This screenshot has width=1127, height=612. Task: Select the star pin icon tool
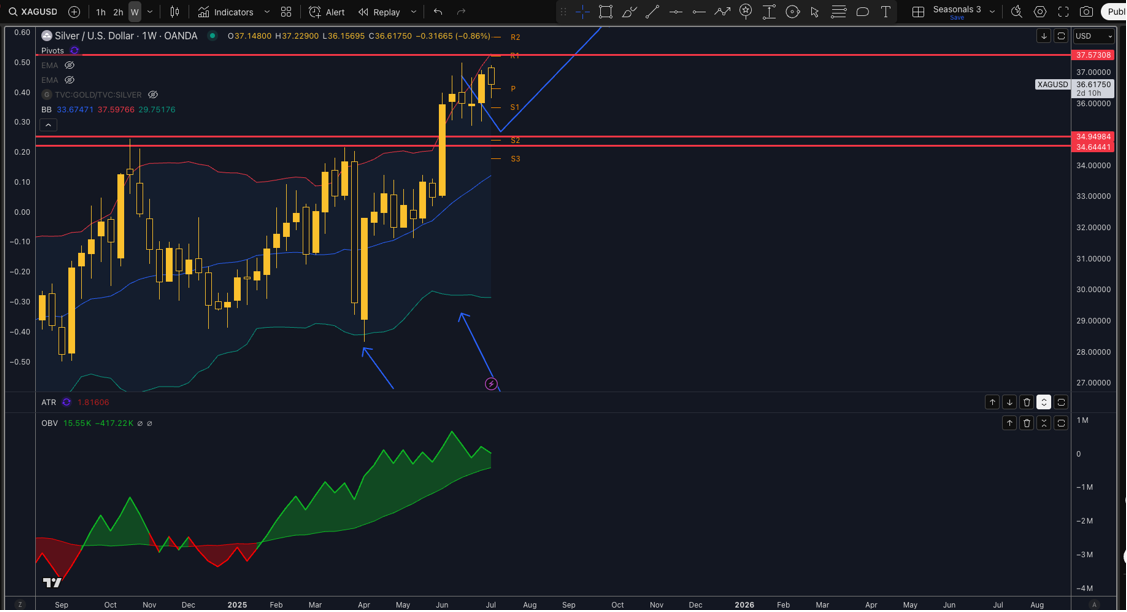(746, 12)
